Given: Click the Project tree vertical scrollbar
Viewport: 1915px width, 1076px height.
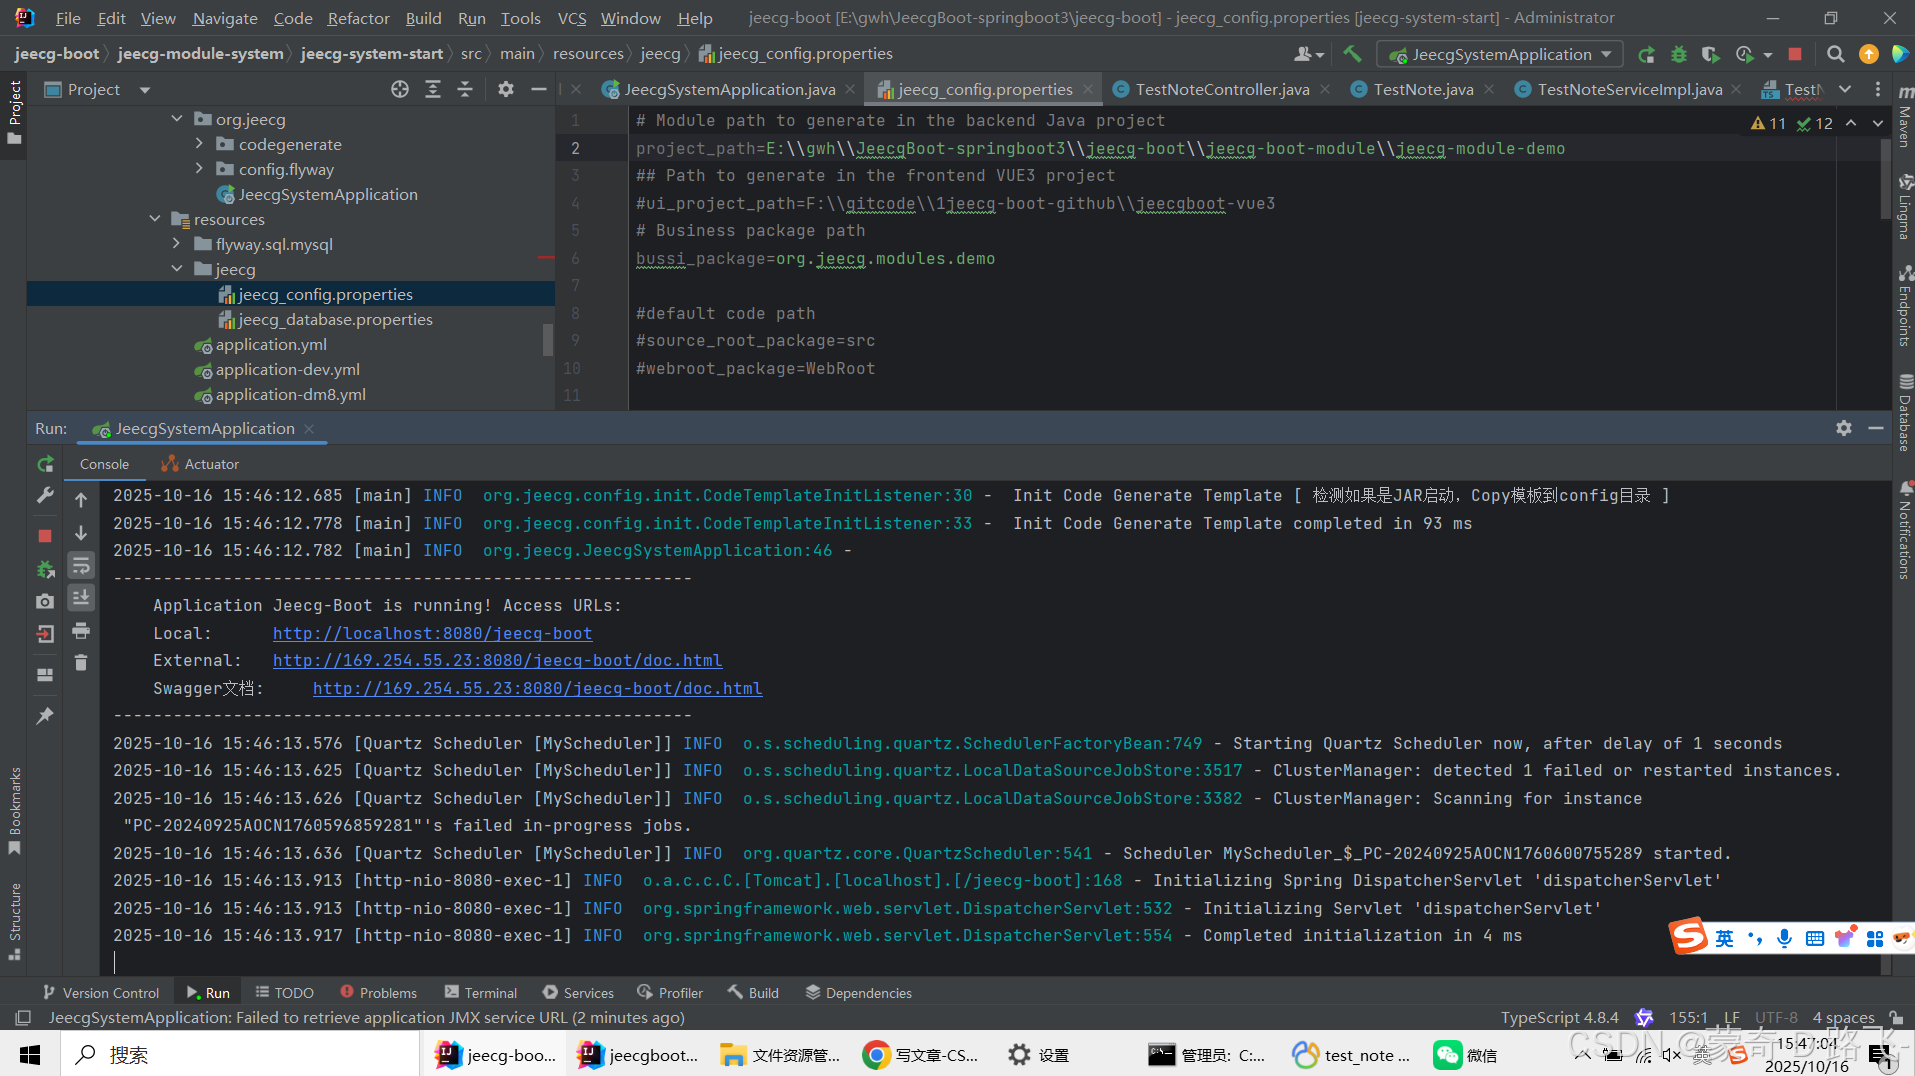Looking at the screenshot, I should 547,339.
